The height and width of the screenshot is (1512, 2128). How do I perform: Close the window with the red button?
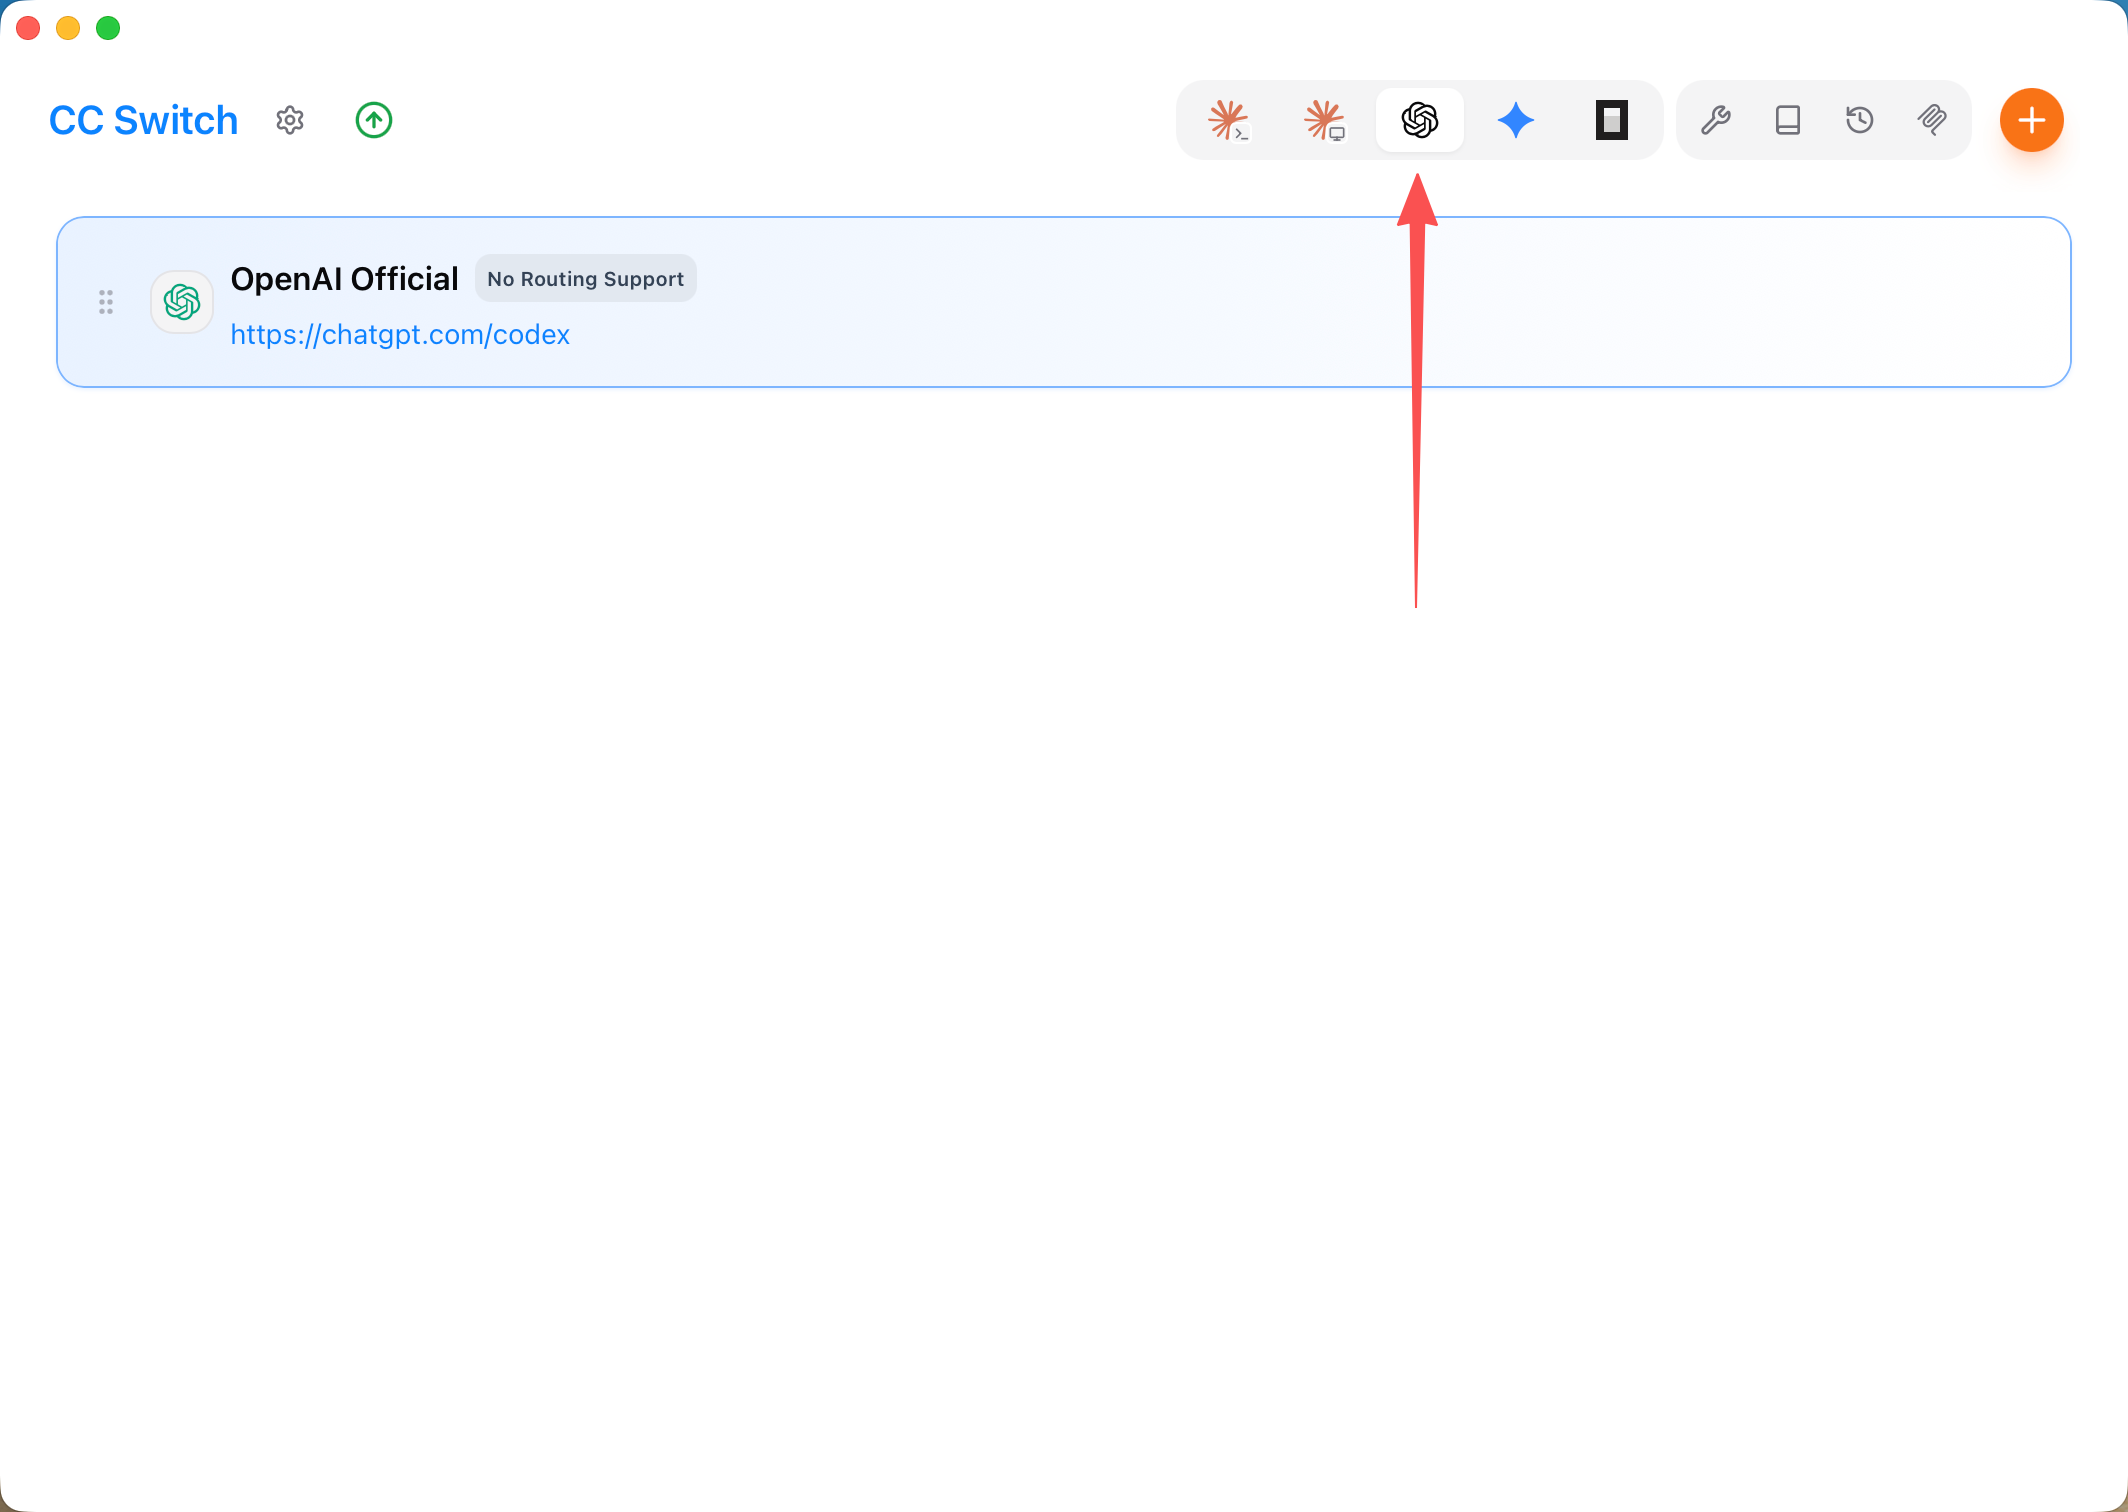(x=28, y=28)
